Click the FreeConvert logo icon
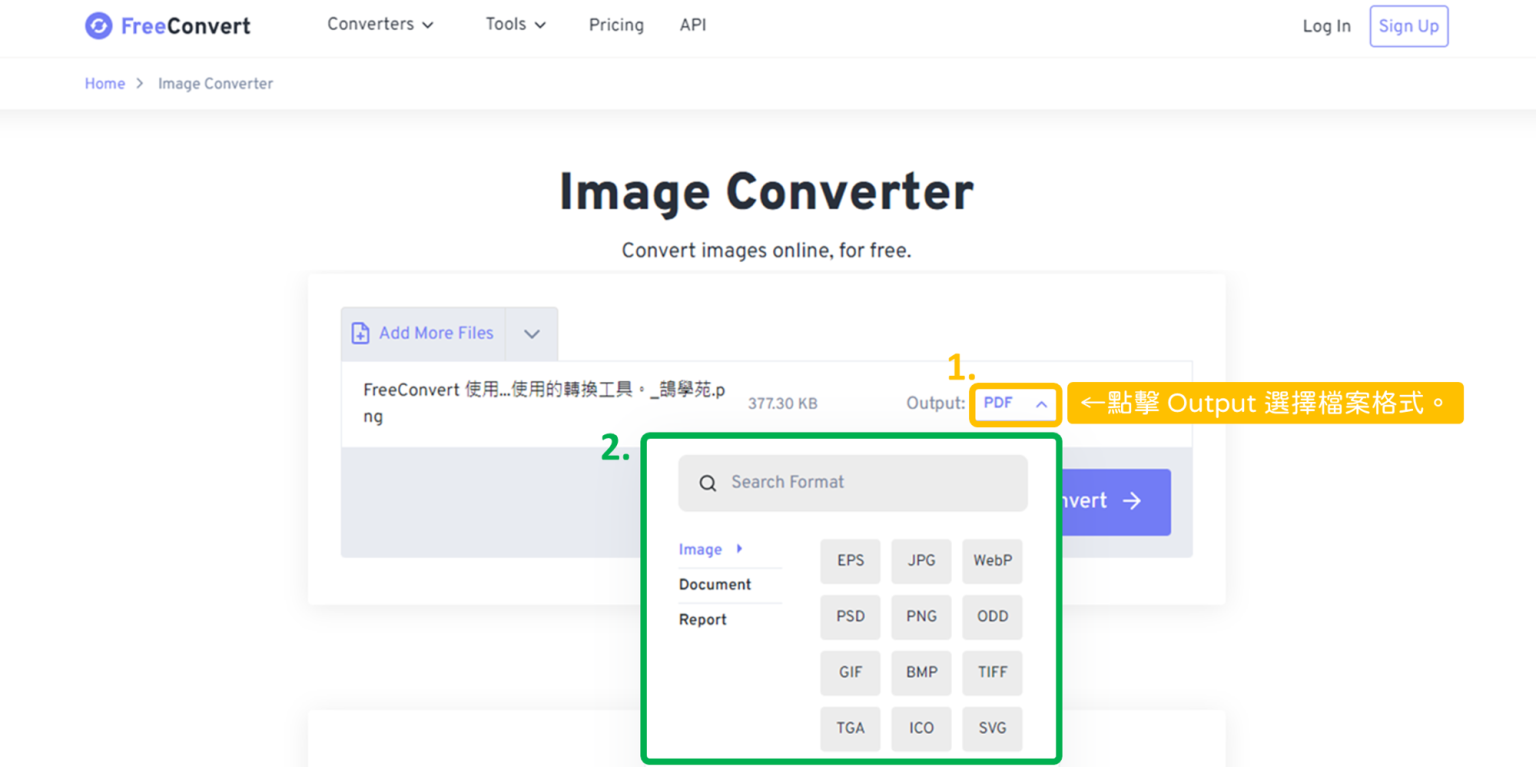Image resolution: width=1536 pixels, height=767 pixels. 98,25
